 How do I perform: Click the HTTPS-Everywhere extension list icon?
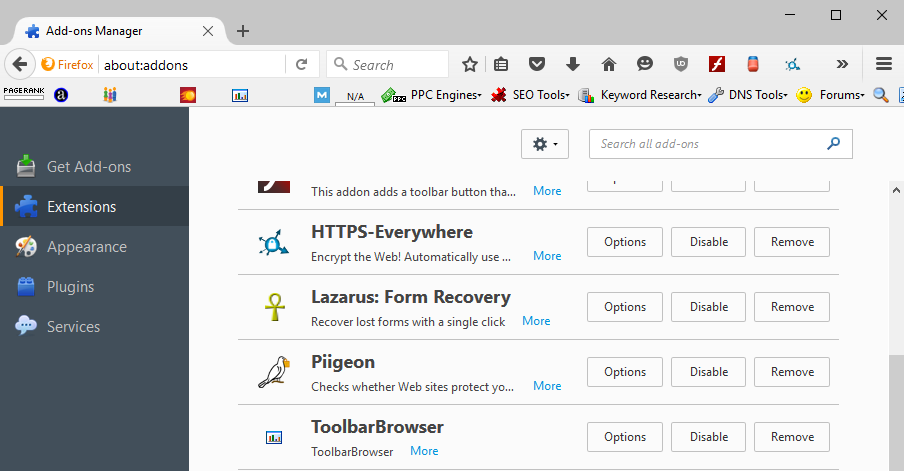click(273, 242)
